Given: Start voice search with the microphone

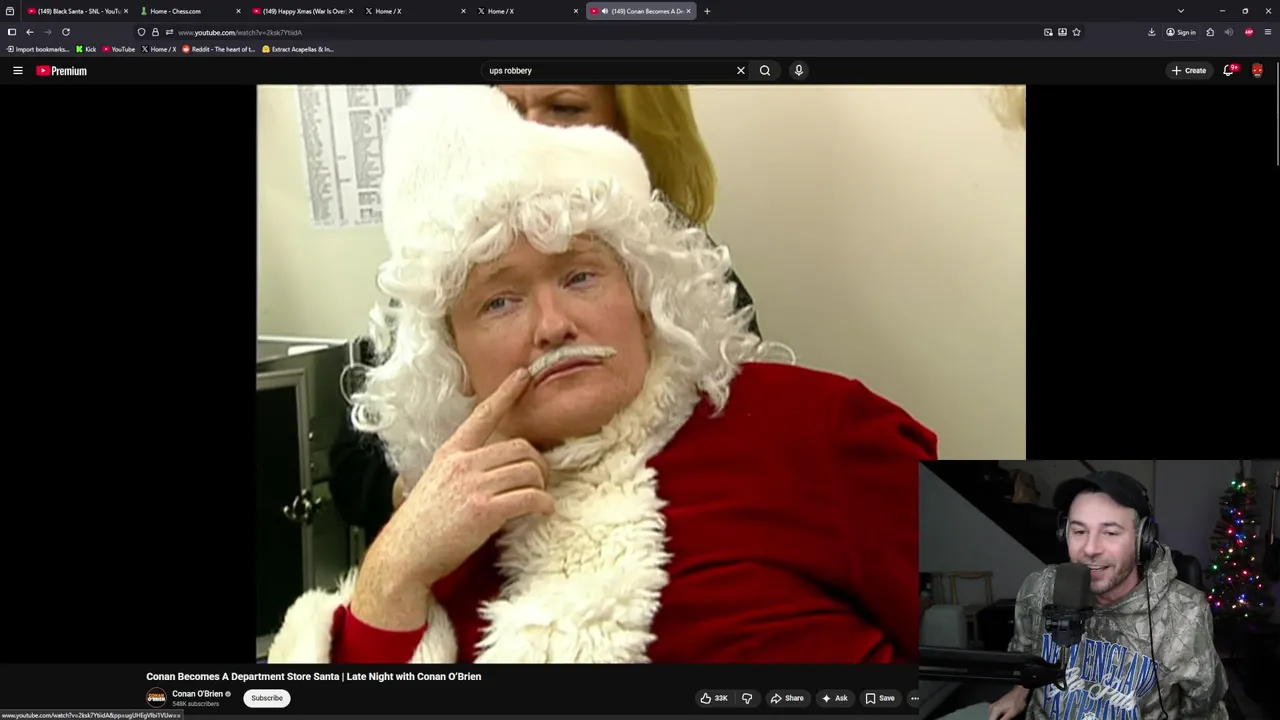Looking at the screenshot, I should pyautogui.click(x=798, y=71).
